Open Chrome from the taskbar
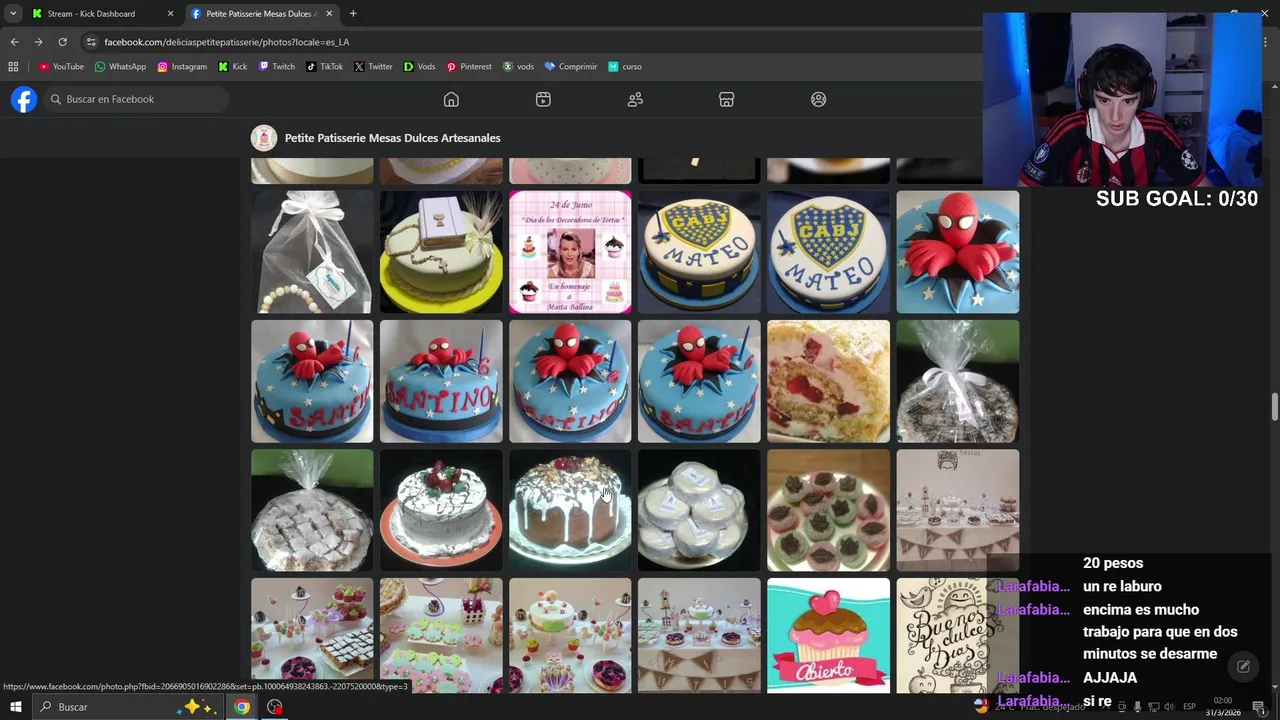This screenshot has width=1280, height=720. (242, 707)
